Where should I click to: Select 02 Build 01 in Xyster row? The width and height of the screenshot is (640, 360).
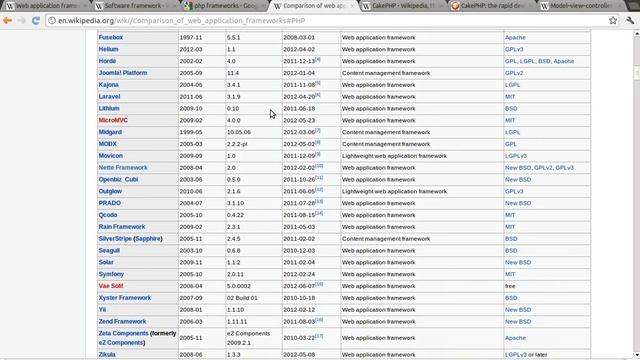[x=242, y=298]
